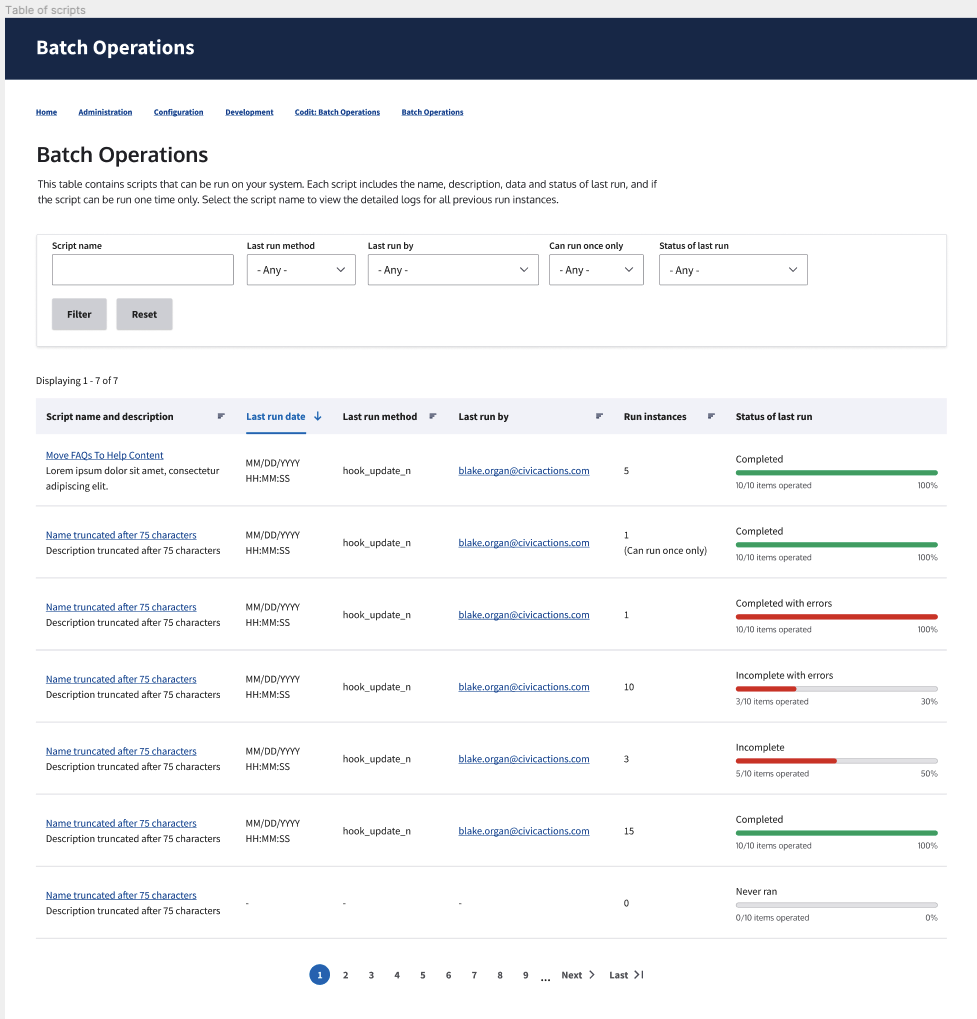Go to Home breadcrumb

(46, 112)
